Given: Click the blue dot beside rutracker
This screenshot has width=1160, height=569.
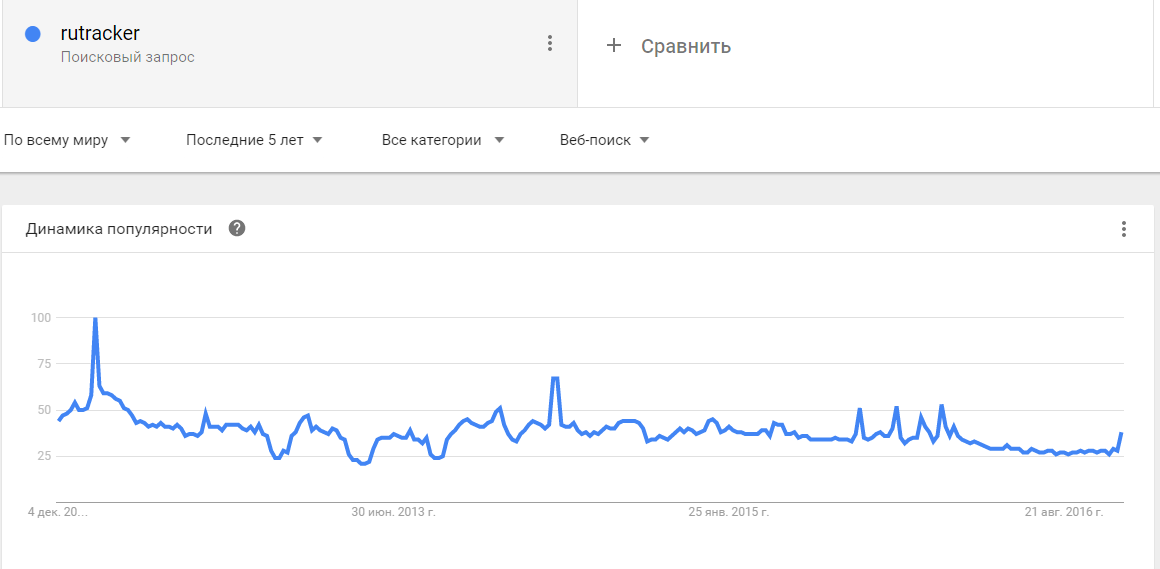Looking at the screenshot, I should (33, 34).
